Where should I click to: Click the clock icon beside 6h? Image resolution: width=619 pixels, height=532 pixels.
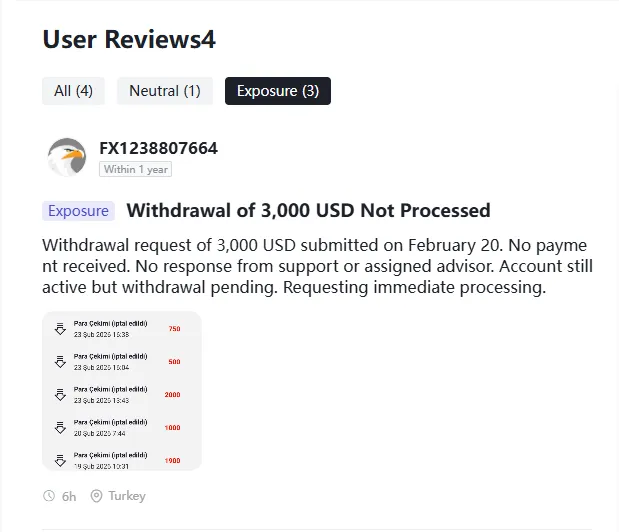pos(49,496)
